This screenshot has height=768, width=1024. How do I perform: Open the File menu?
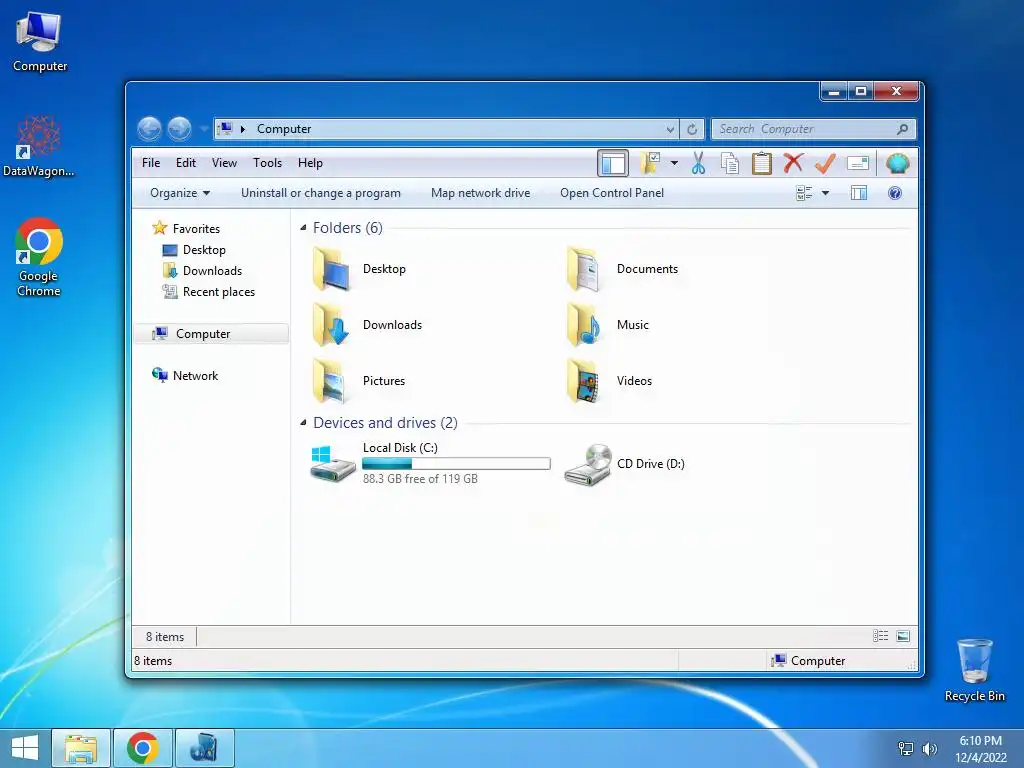(151, 163)
